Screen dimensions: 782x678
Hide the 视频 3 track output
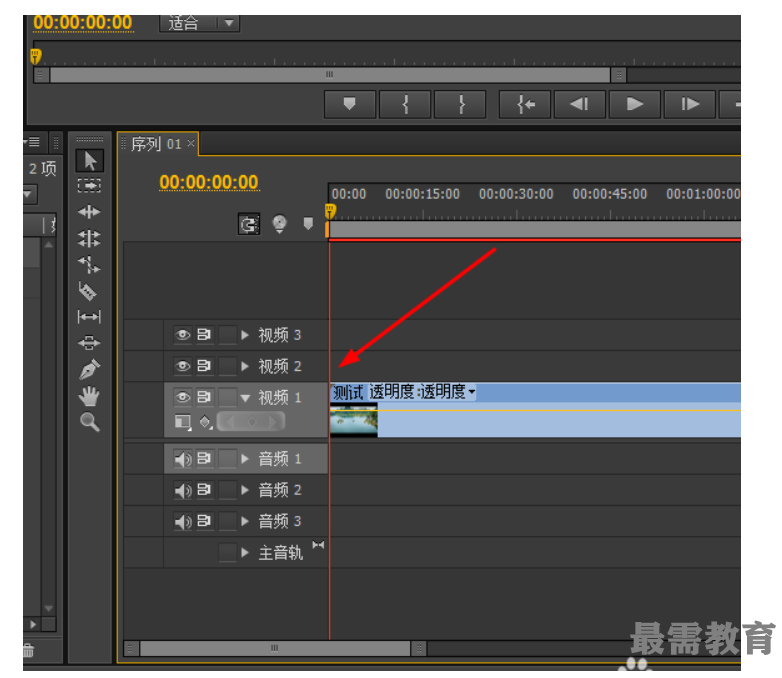tap(183, 334)
